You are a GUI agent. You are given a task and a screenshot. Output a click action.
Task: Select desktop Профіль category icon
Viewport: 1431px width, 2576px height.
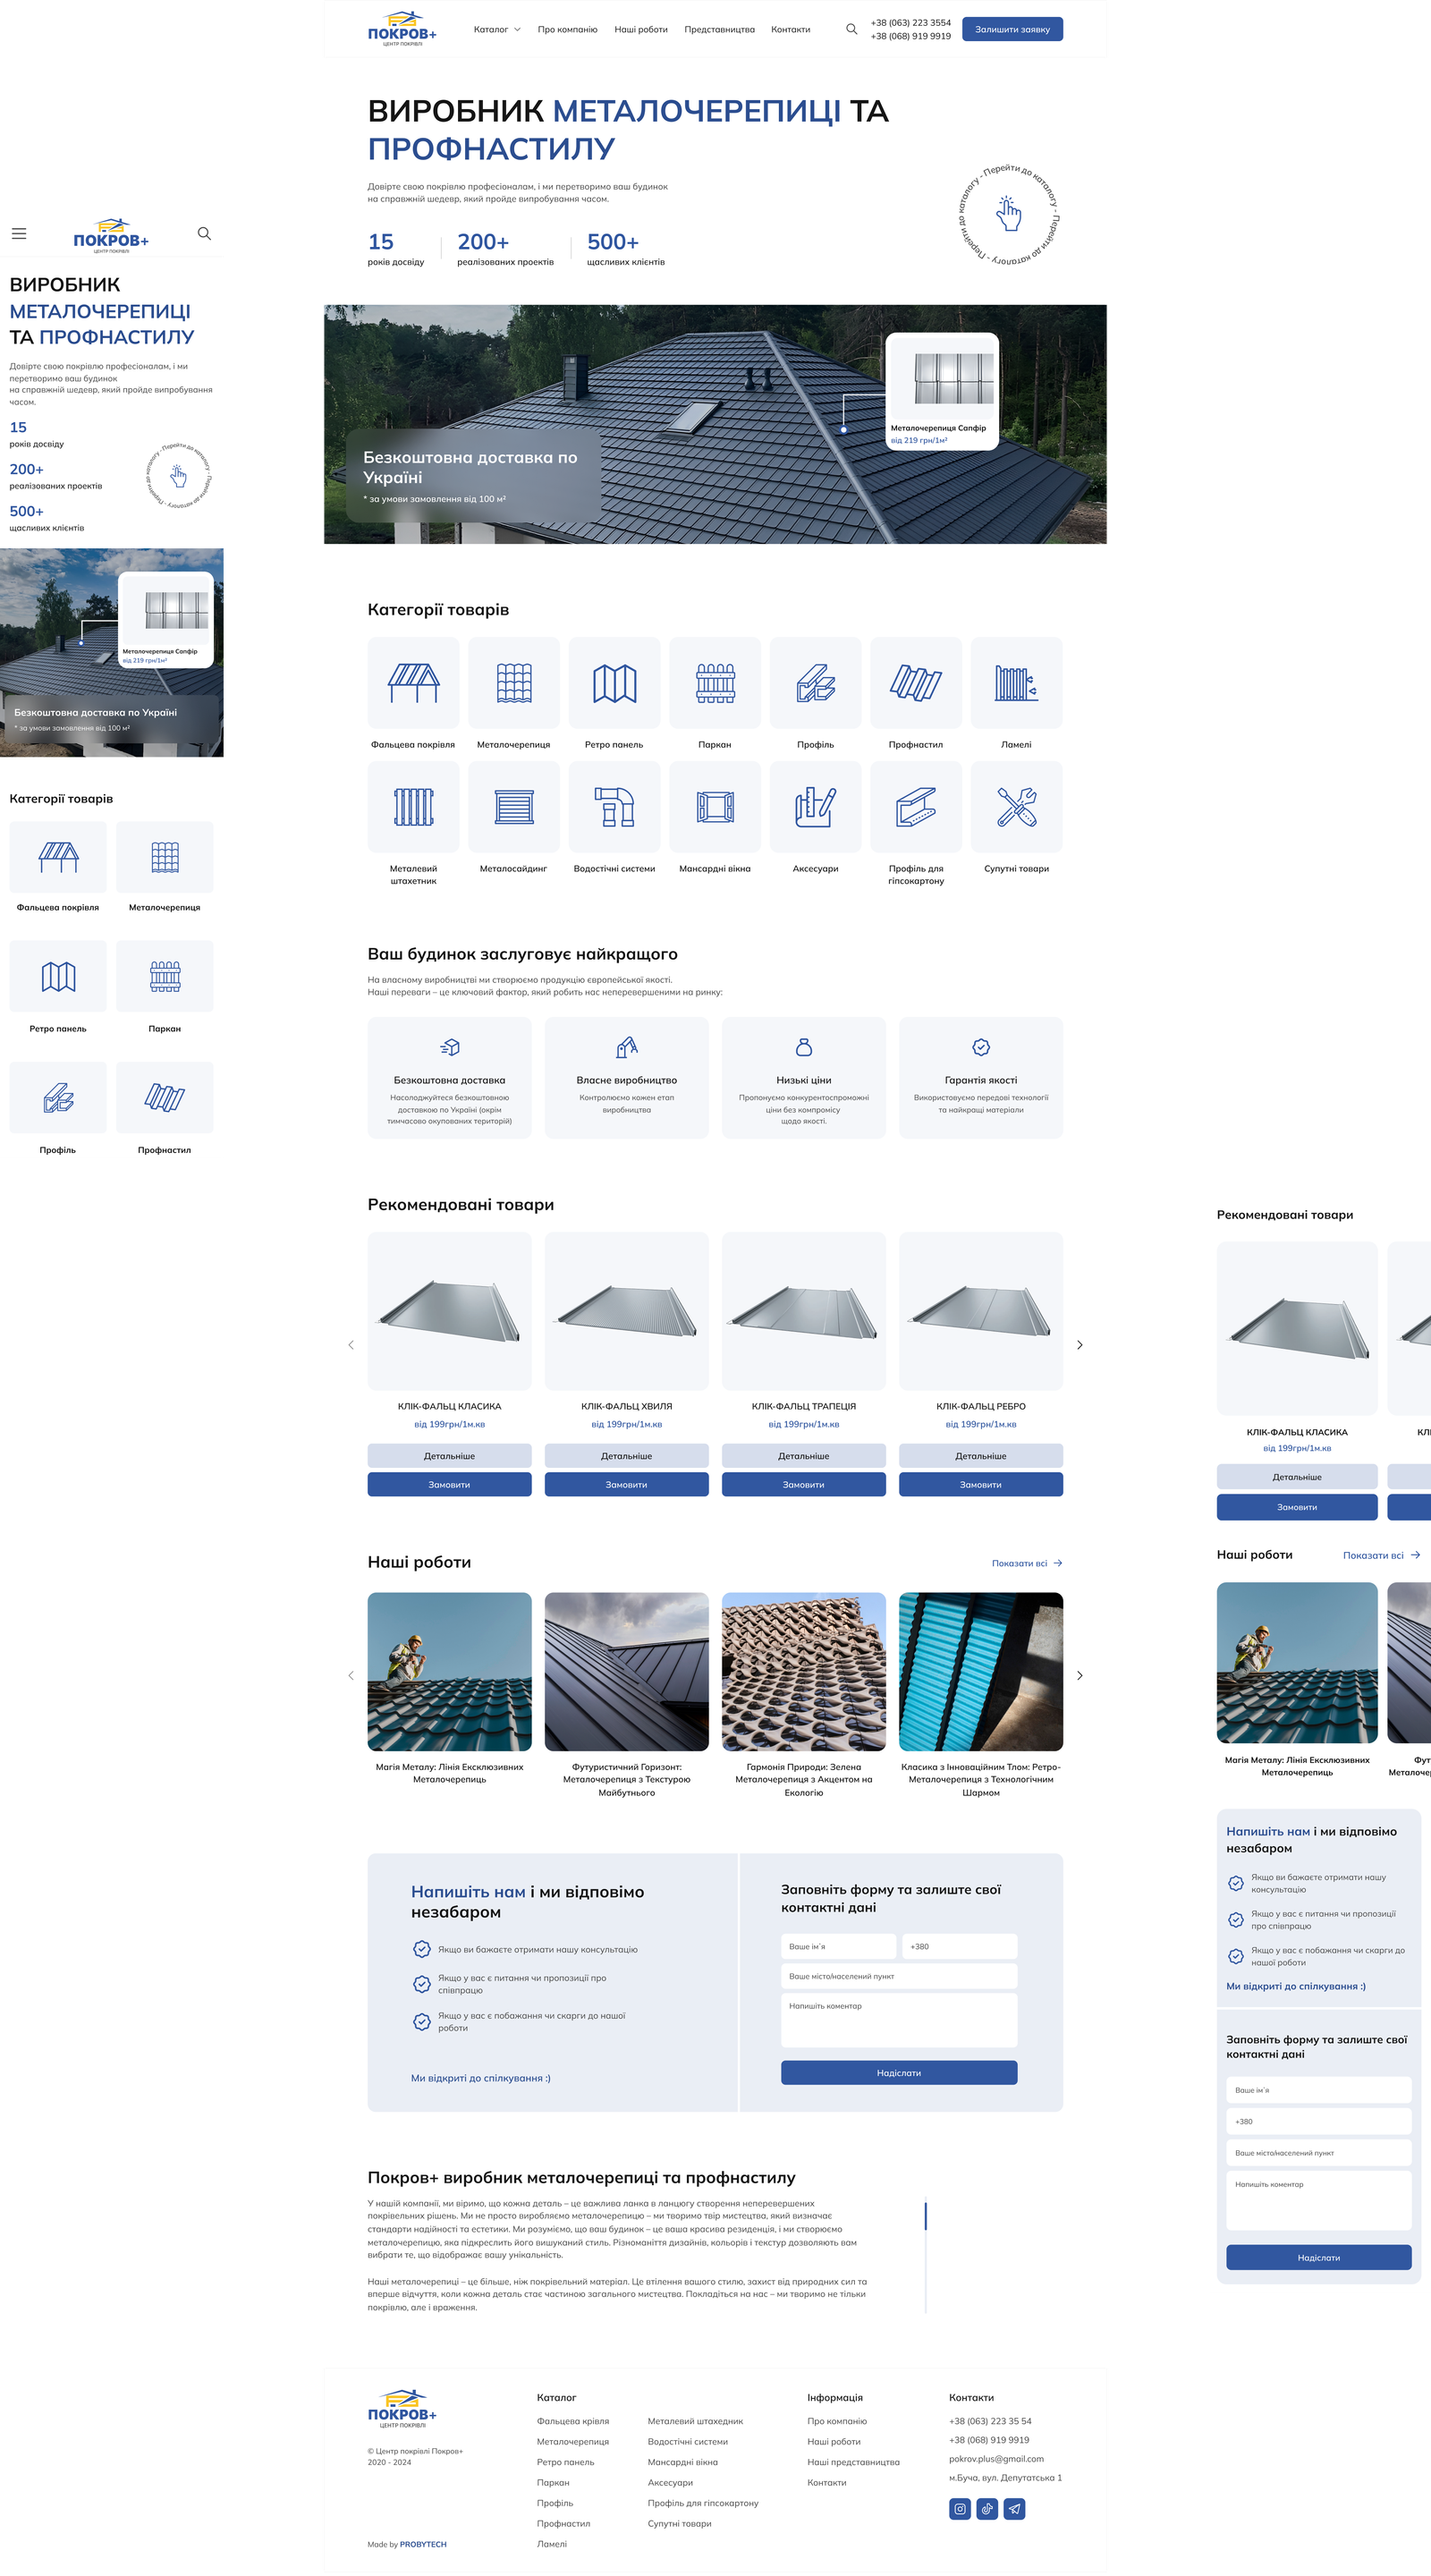tap(816, 683)
